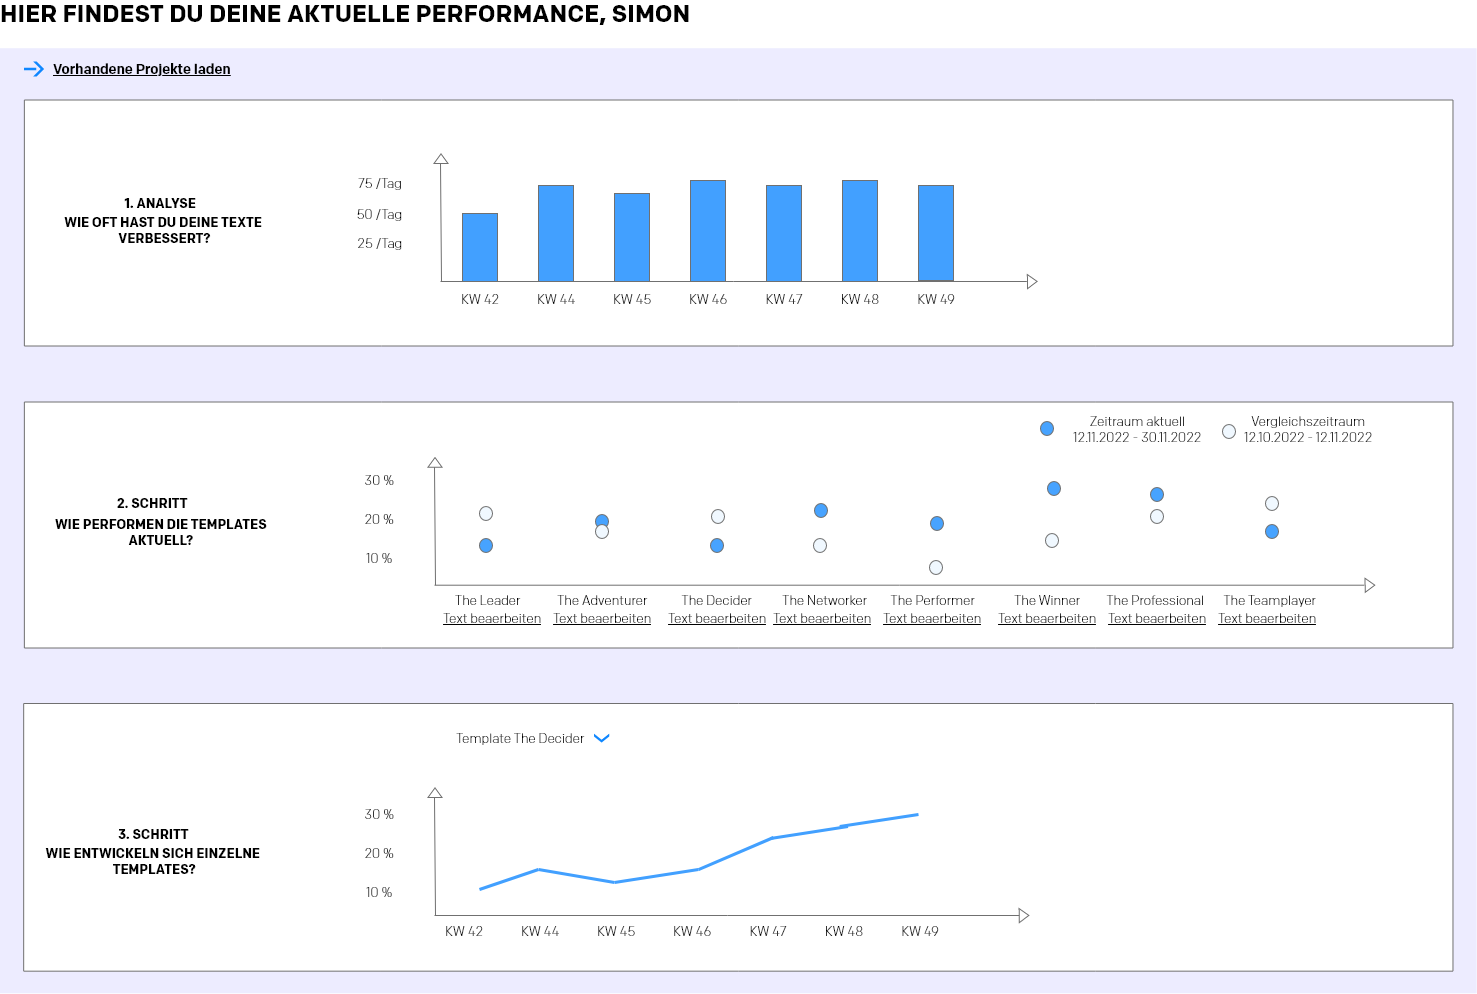Click the Template The Decider selector label

point(520,738)
